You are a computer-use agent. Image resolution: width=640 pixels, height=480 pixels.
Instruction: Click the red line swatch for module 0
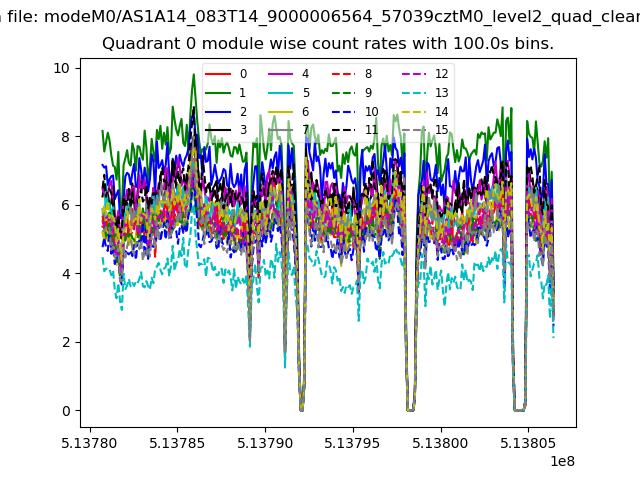pyautogui.click(x=217, y=74)
